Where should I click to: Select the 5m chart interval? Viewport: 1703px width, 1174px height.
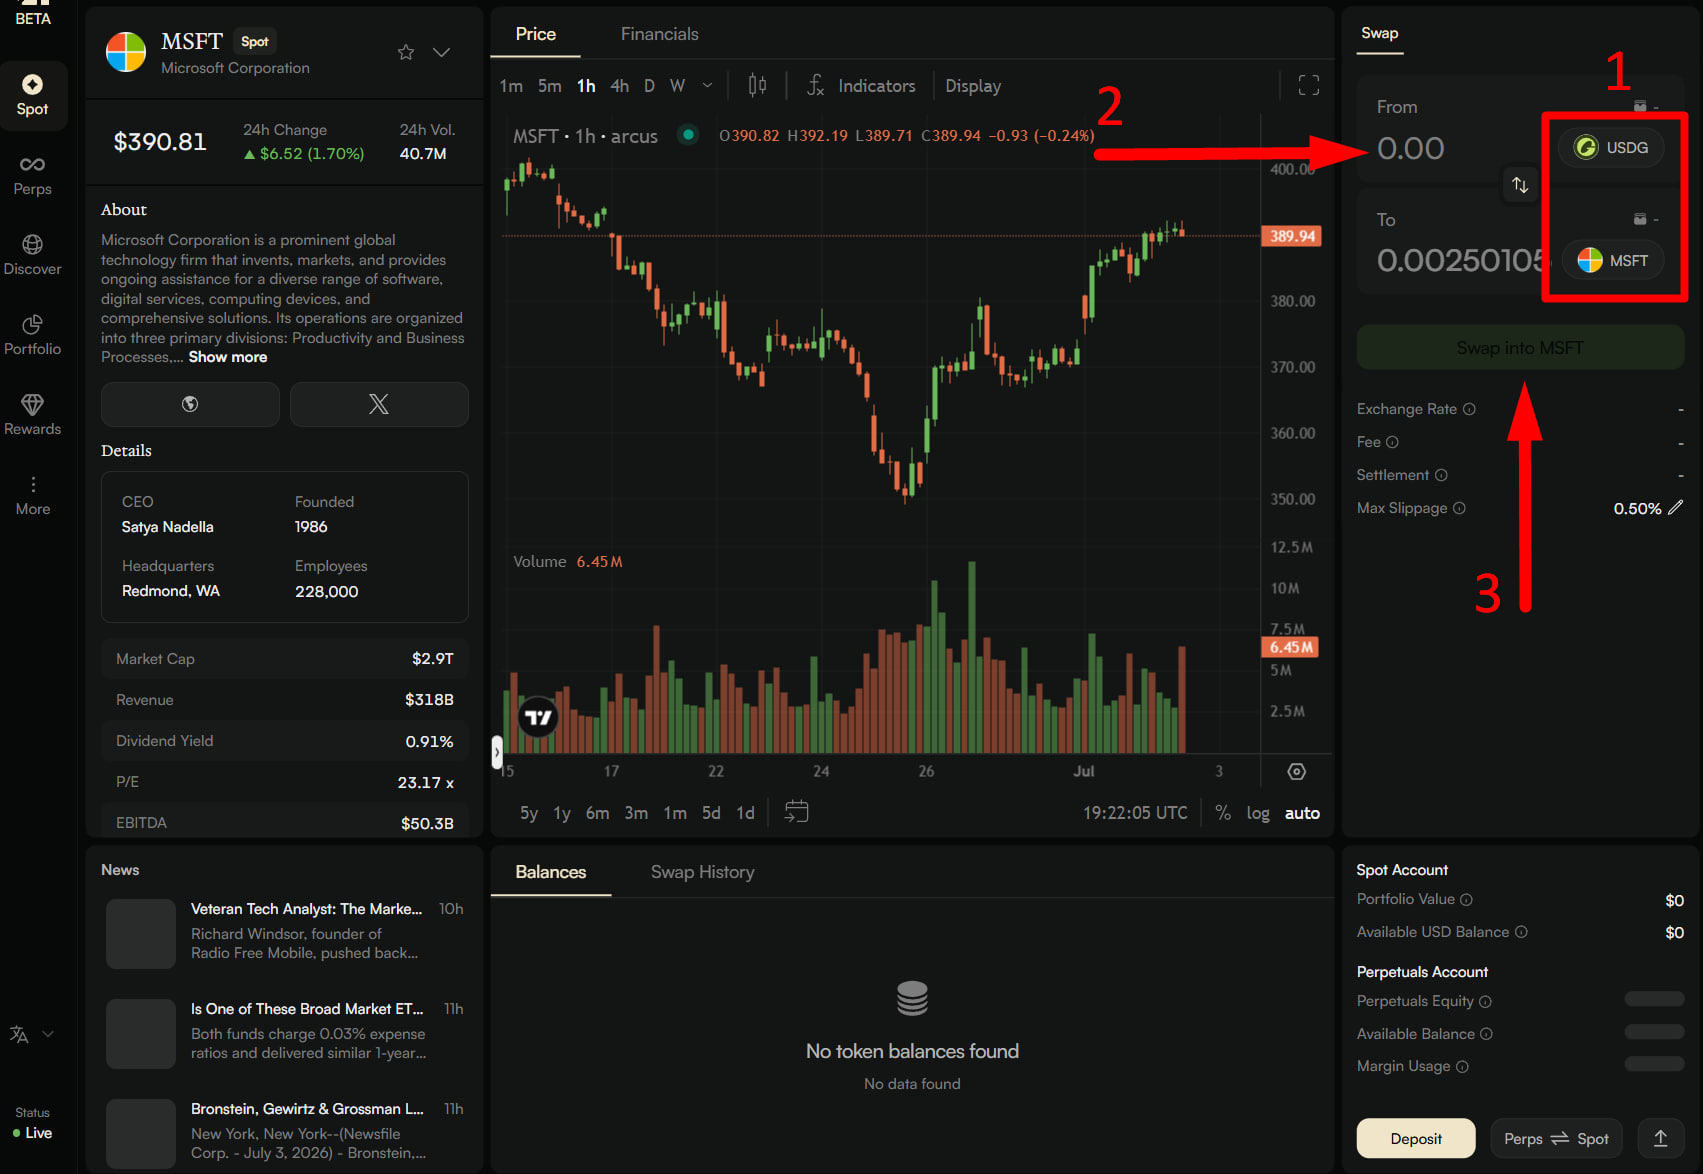coord(550,86)
